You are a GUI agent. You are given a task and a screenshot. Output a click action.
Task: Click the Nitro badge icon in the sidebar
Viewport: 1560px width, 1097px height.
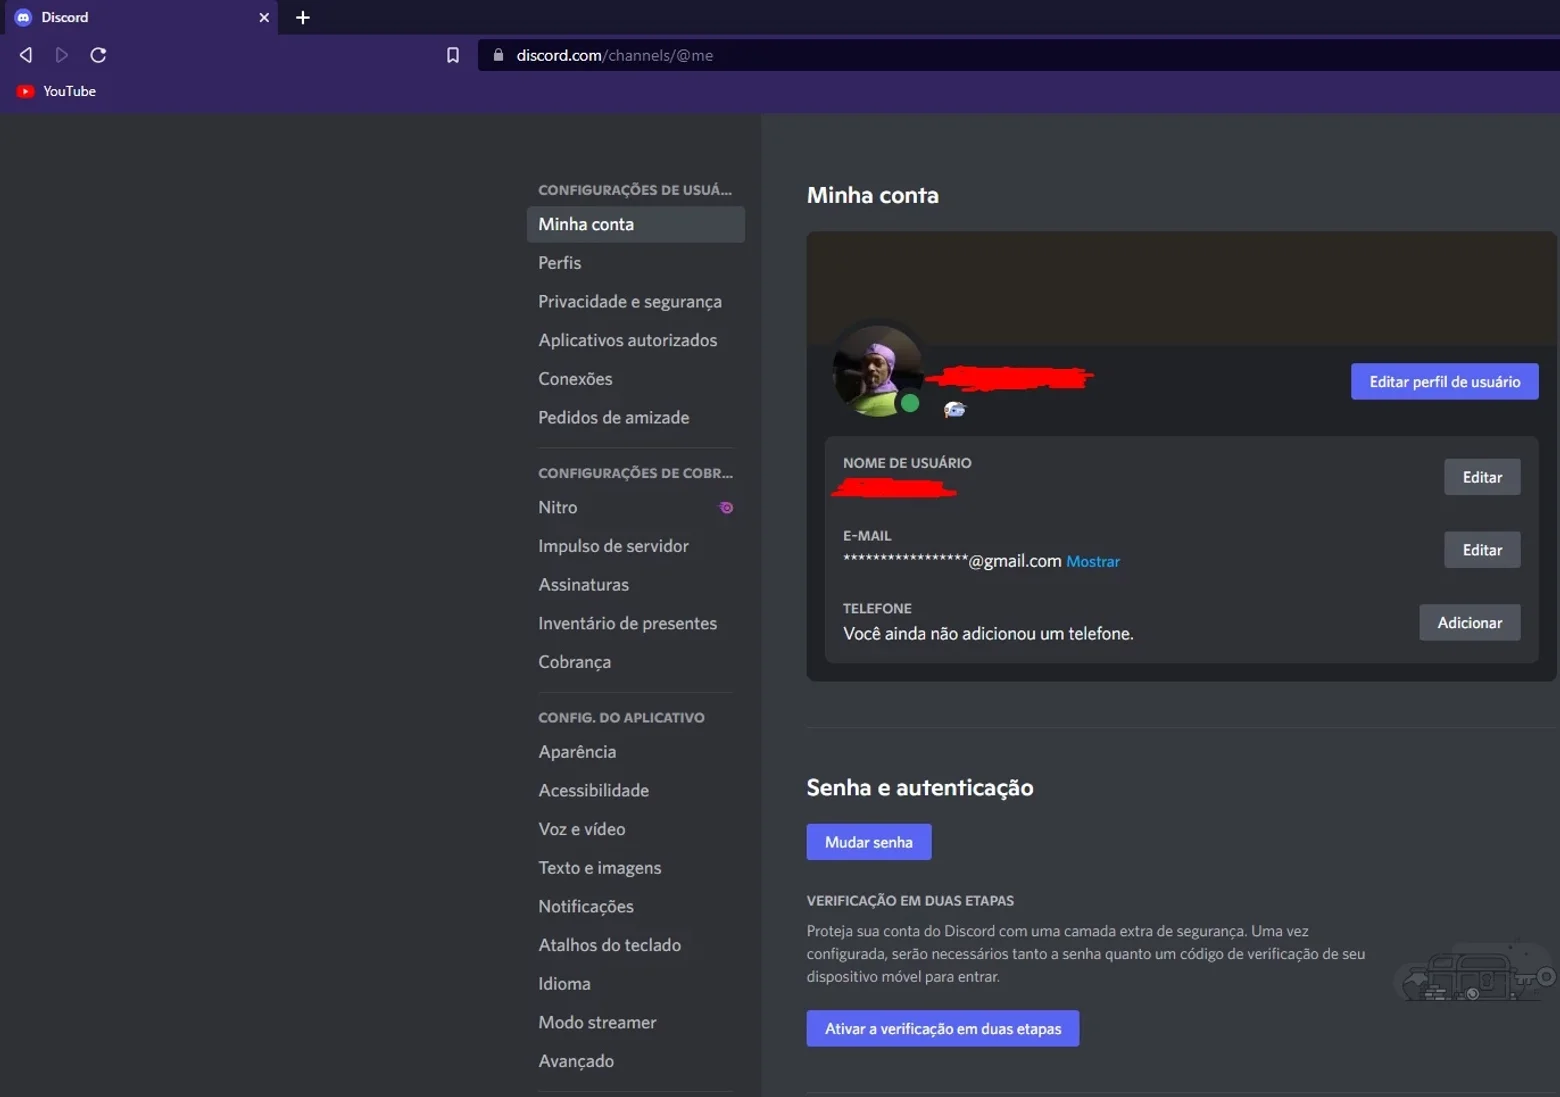727,508
